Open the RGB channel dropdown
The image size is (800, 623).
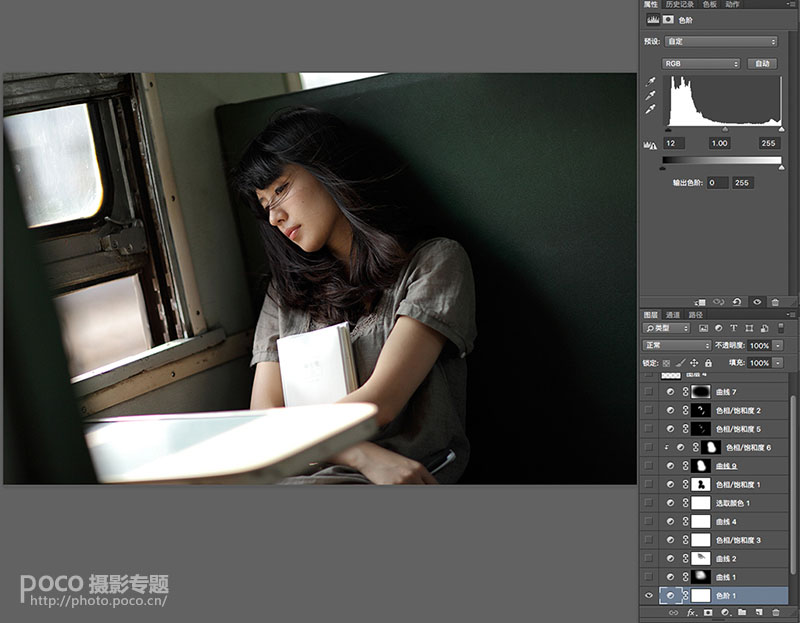coord(701,64)
